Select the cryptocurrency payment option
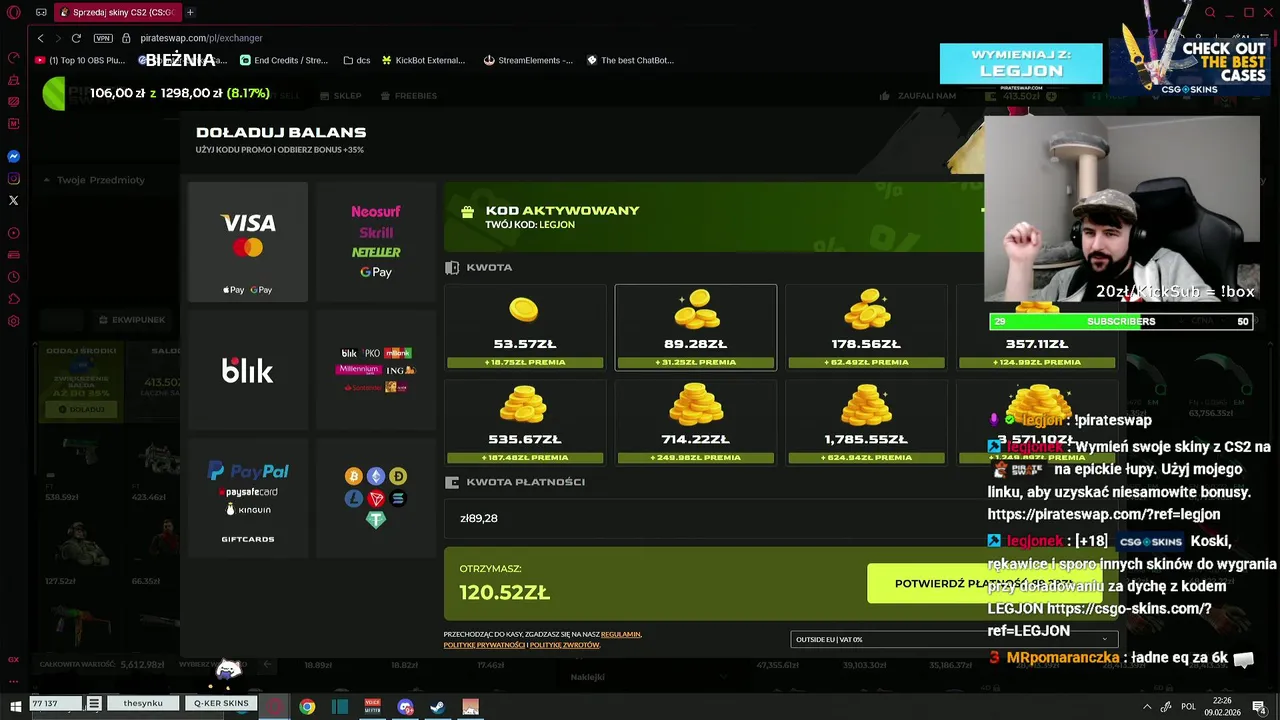 376,498
